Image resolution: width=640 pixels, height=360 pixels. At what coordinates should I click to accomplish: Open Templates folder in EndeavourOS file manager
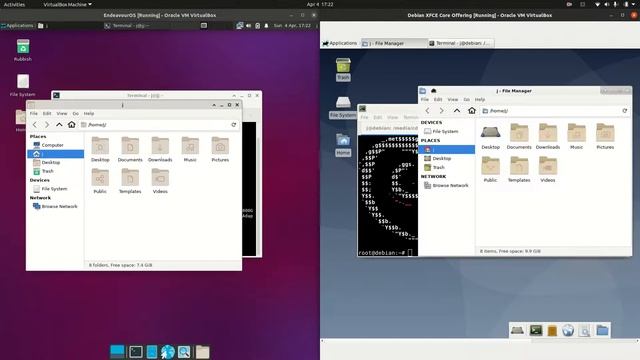130,181
